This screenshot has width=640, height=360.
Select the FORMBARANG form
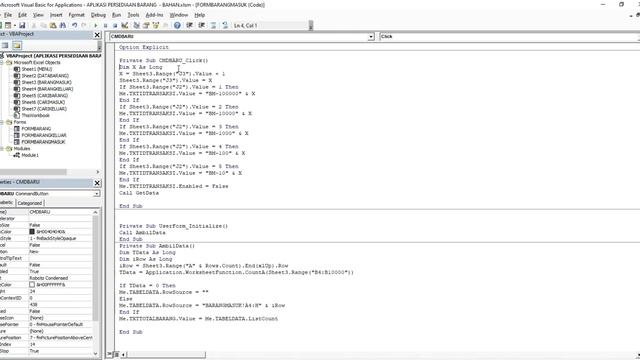[36, 129]
